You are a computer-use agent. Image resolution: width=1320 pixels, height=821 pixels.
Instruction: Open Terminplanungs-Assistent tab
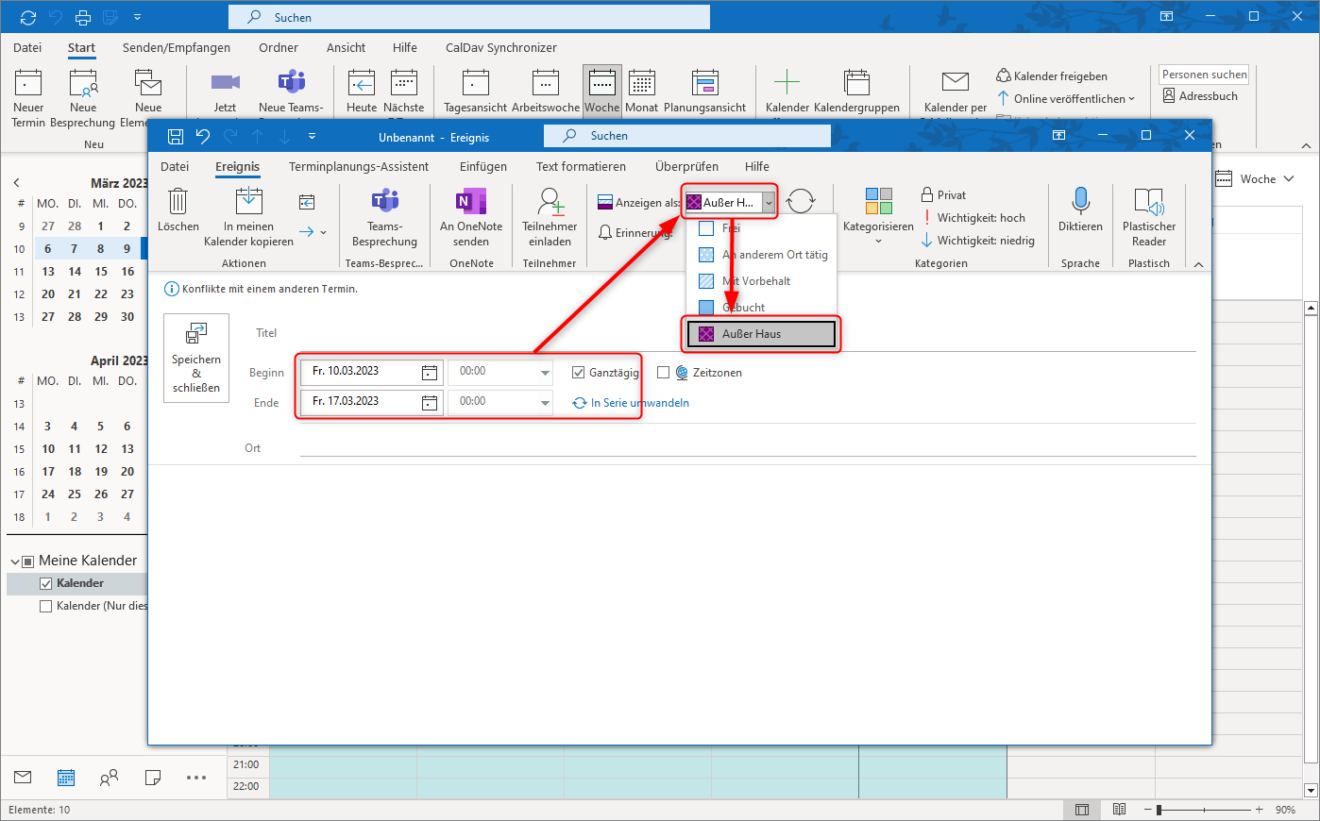point(359,167)
